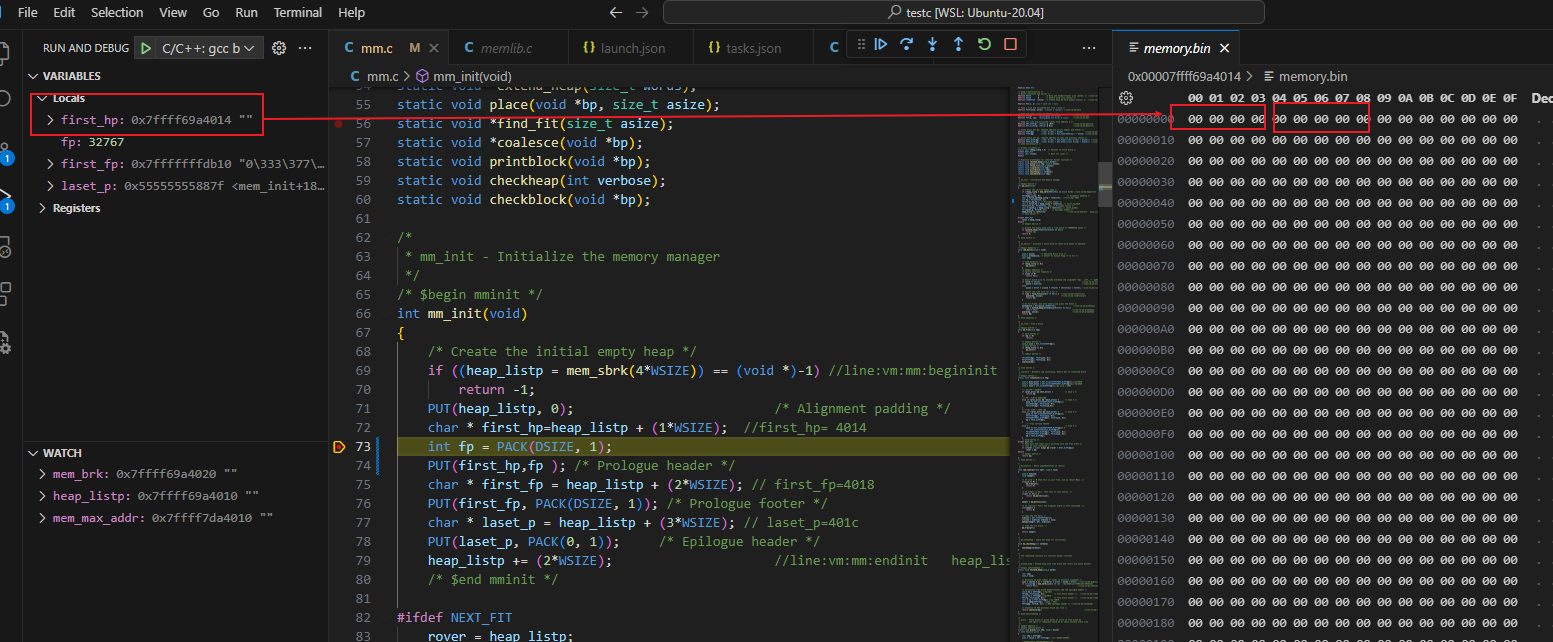Open launch.json via the gear icon

tap(279, 48)
